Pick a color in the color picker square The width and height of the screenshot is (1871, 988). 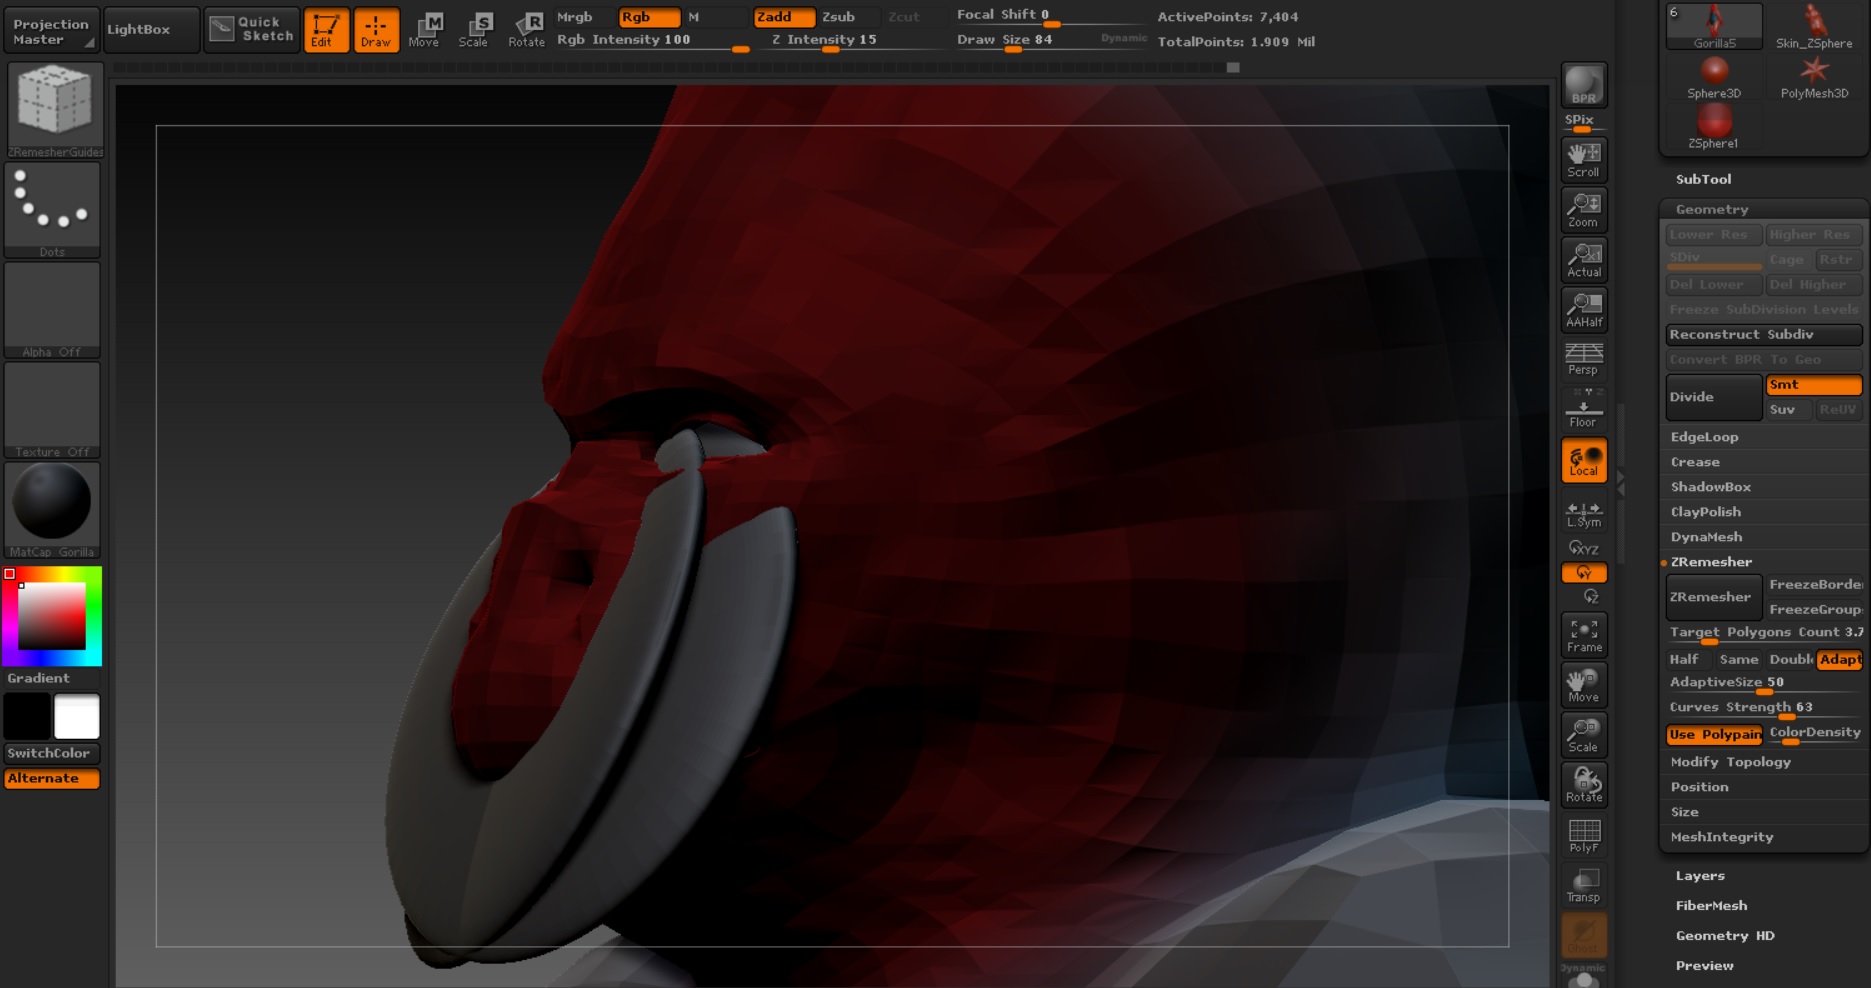pos(52,617)
